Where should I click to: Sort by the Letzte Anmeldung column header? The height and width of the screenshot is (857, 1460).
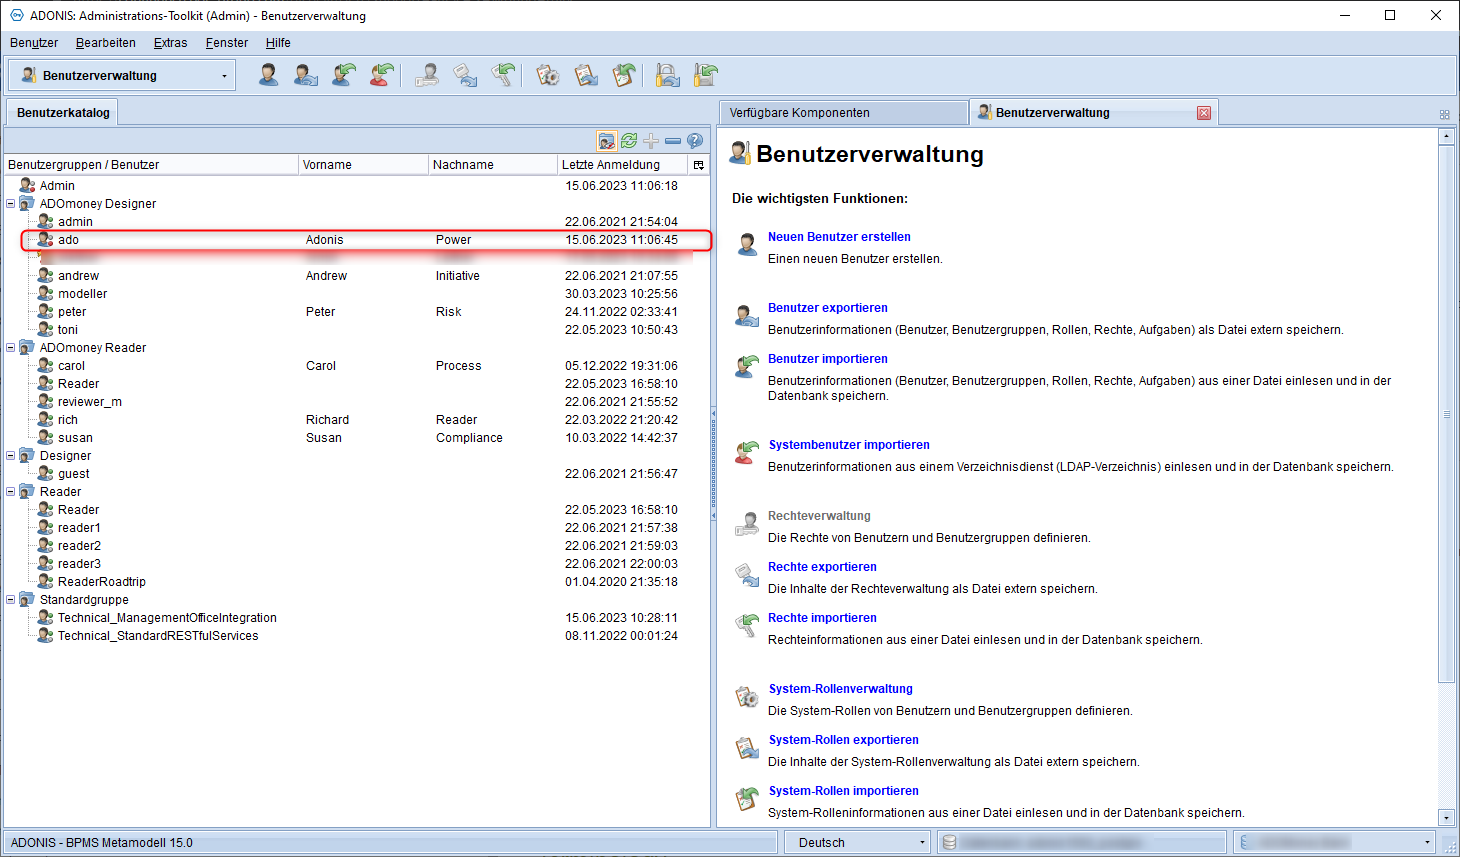pos(622,165)
